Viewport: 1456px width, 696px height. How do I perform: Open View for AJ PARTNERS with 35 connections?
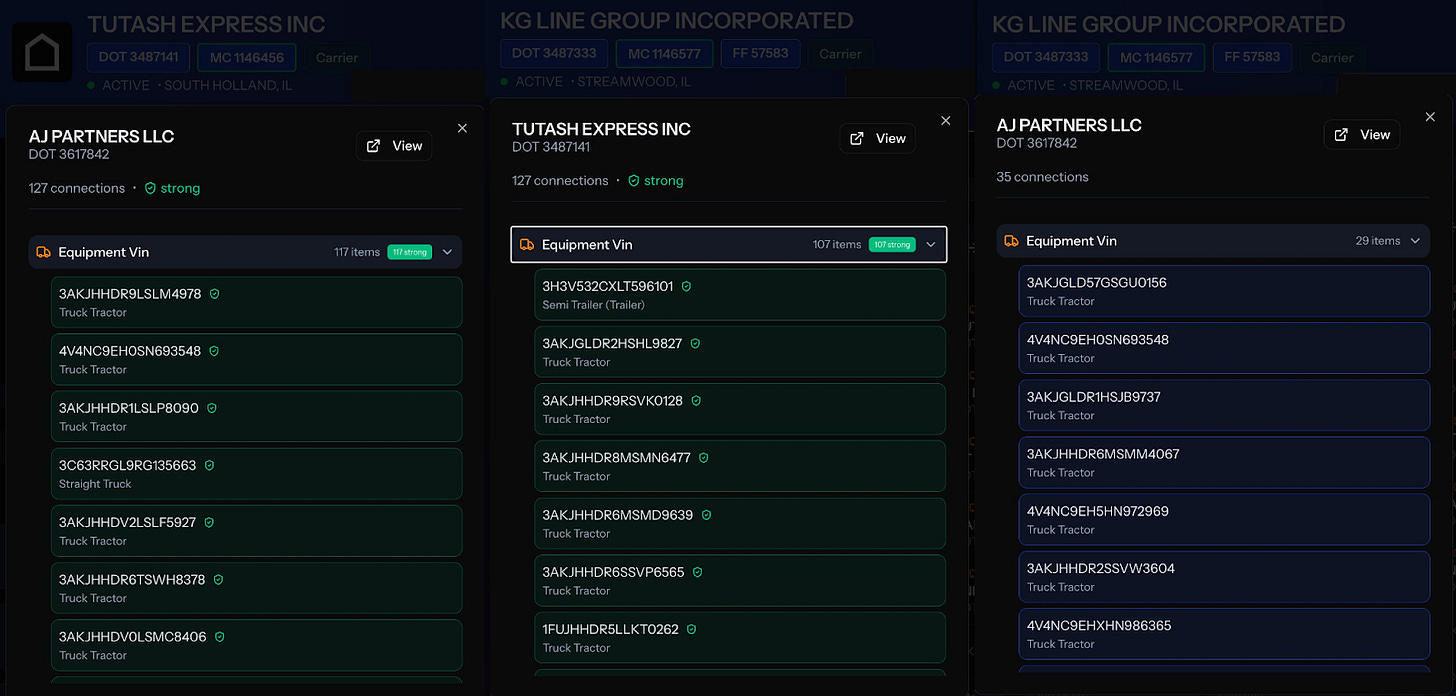point(1362,135)
